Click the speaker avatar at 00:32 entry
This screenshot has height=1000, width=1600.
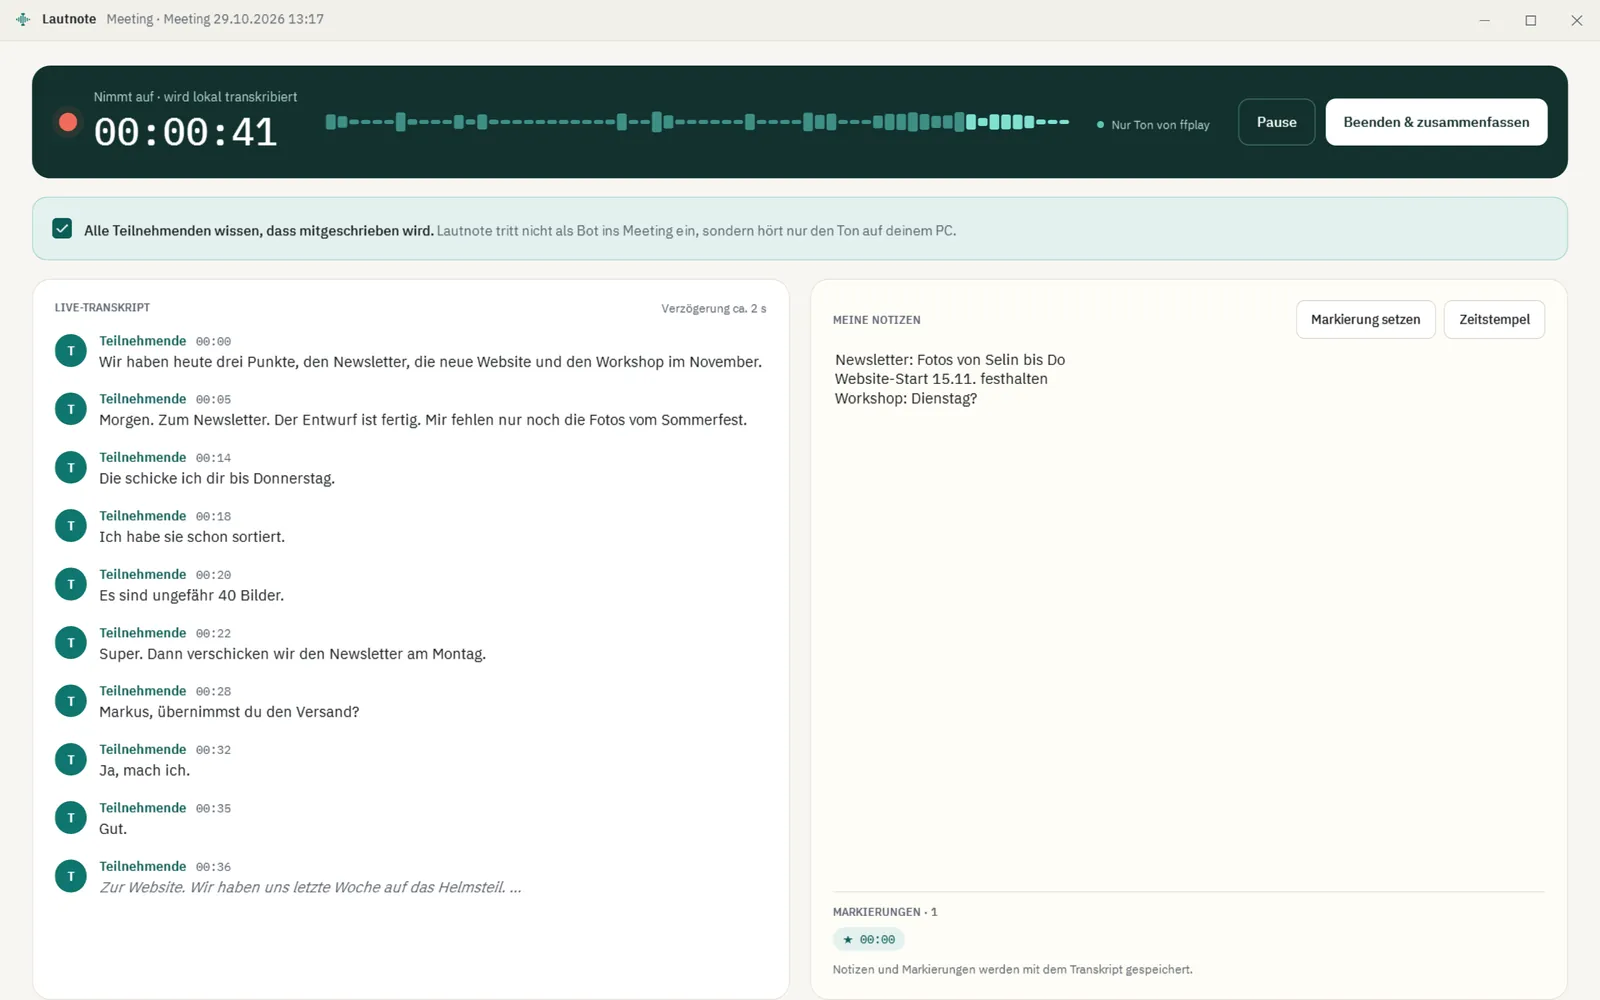[70, 760]
